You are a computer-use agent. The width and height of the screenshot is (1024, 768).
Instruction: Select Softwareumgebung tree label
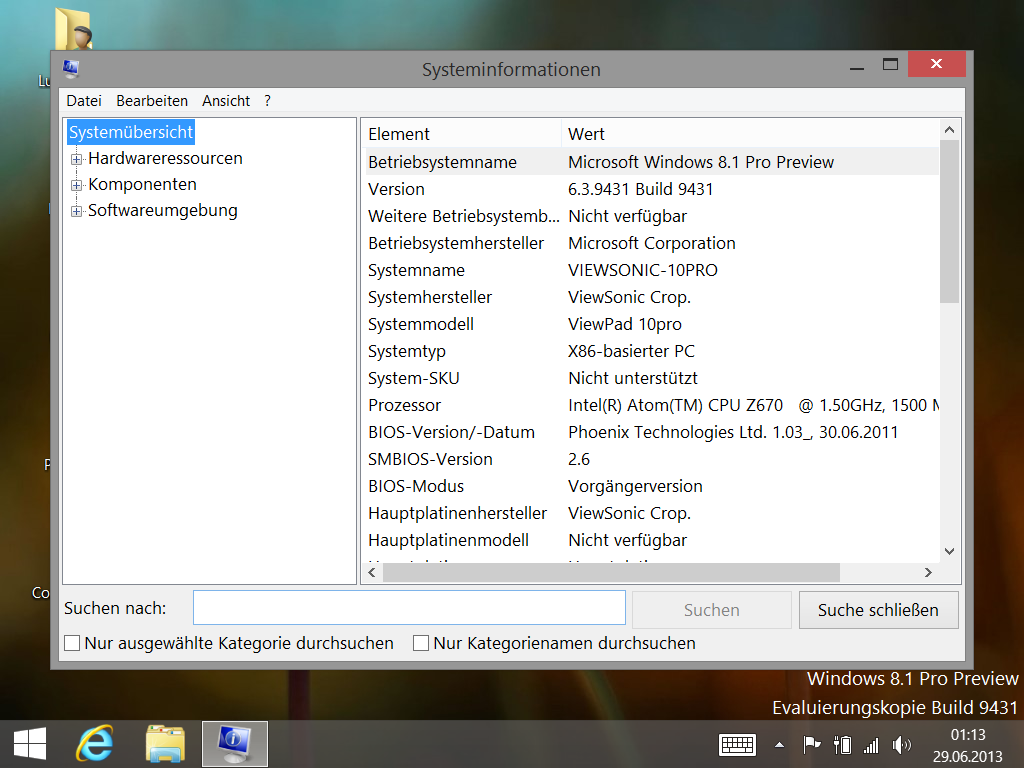point(163,210)
